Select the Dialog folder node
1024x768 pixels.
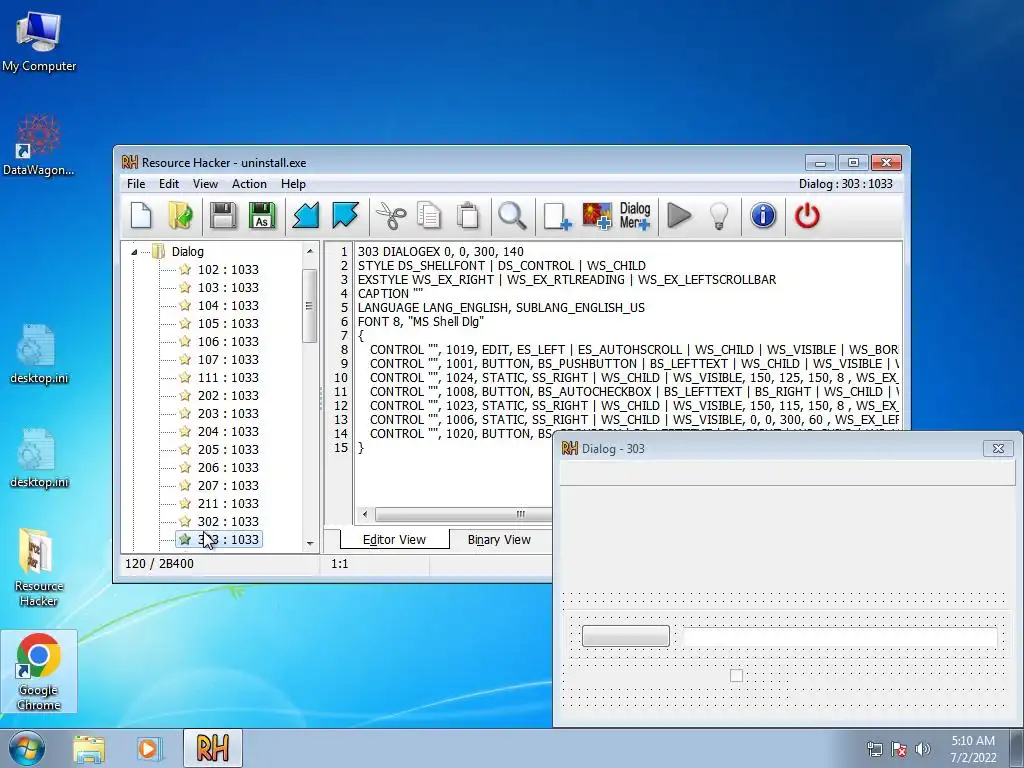(x=187, y=251)
